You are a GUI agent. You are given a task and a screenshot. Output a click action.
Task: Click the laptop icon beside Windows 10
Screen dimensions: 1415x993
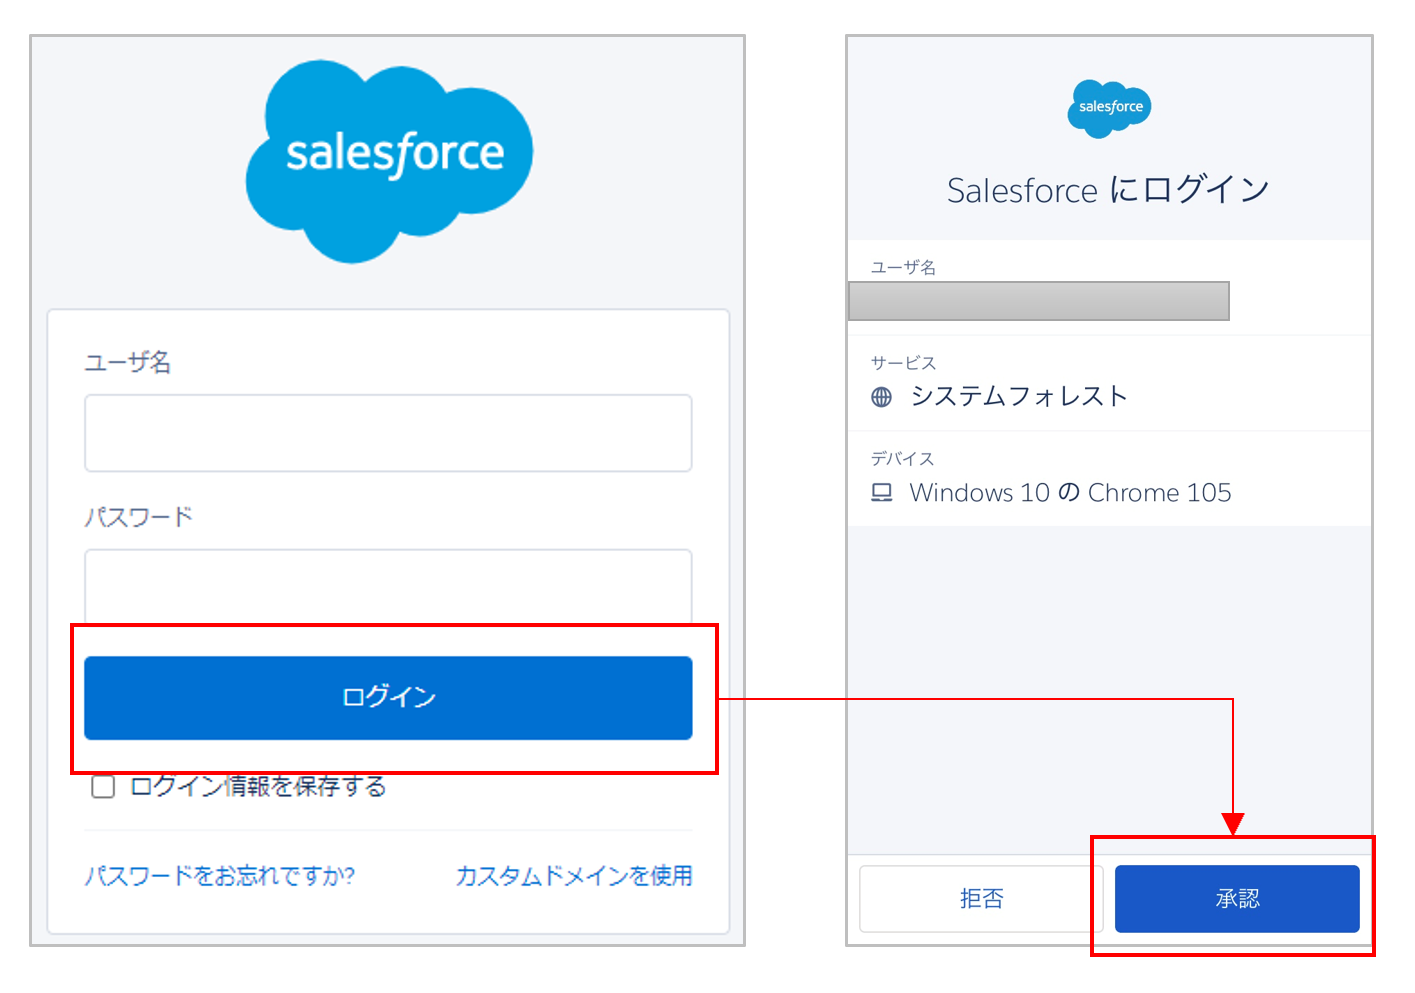coord(881,493)
